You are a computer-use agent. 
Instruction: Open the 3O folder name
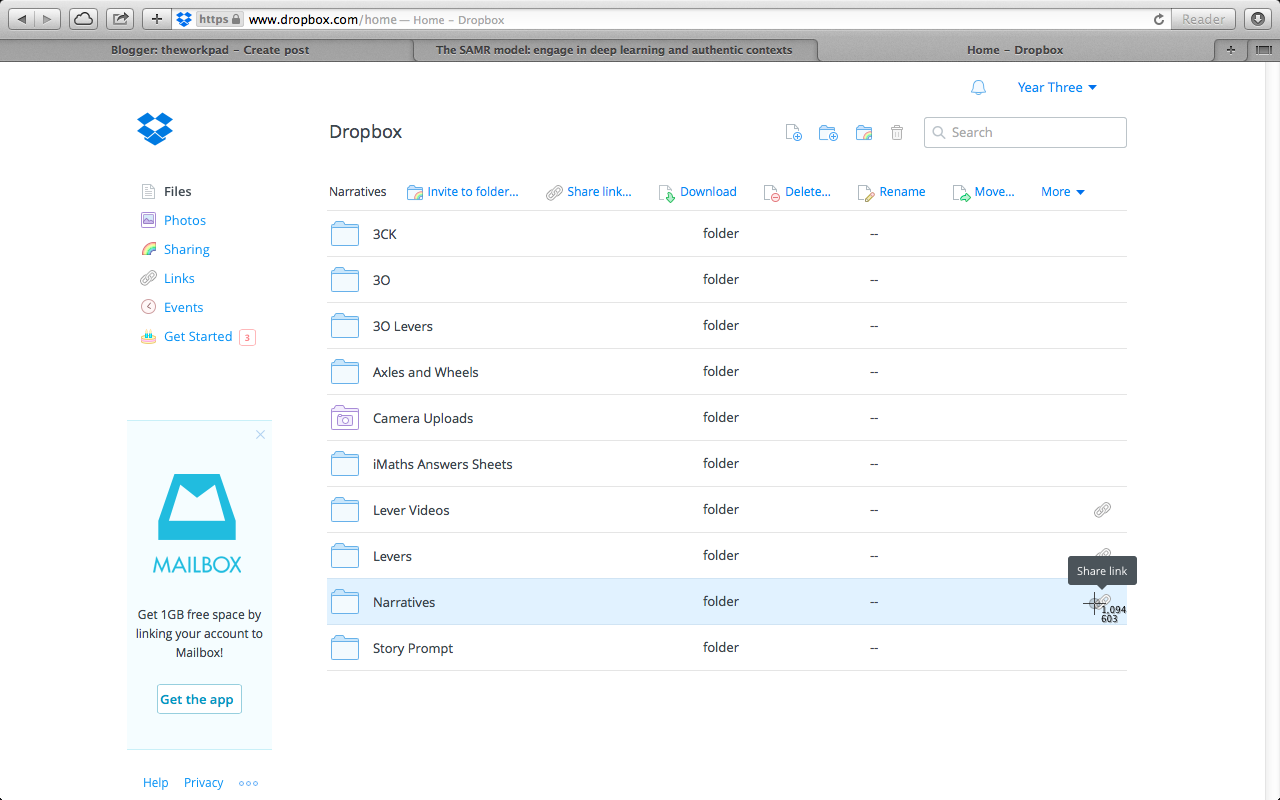point(382,280)
